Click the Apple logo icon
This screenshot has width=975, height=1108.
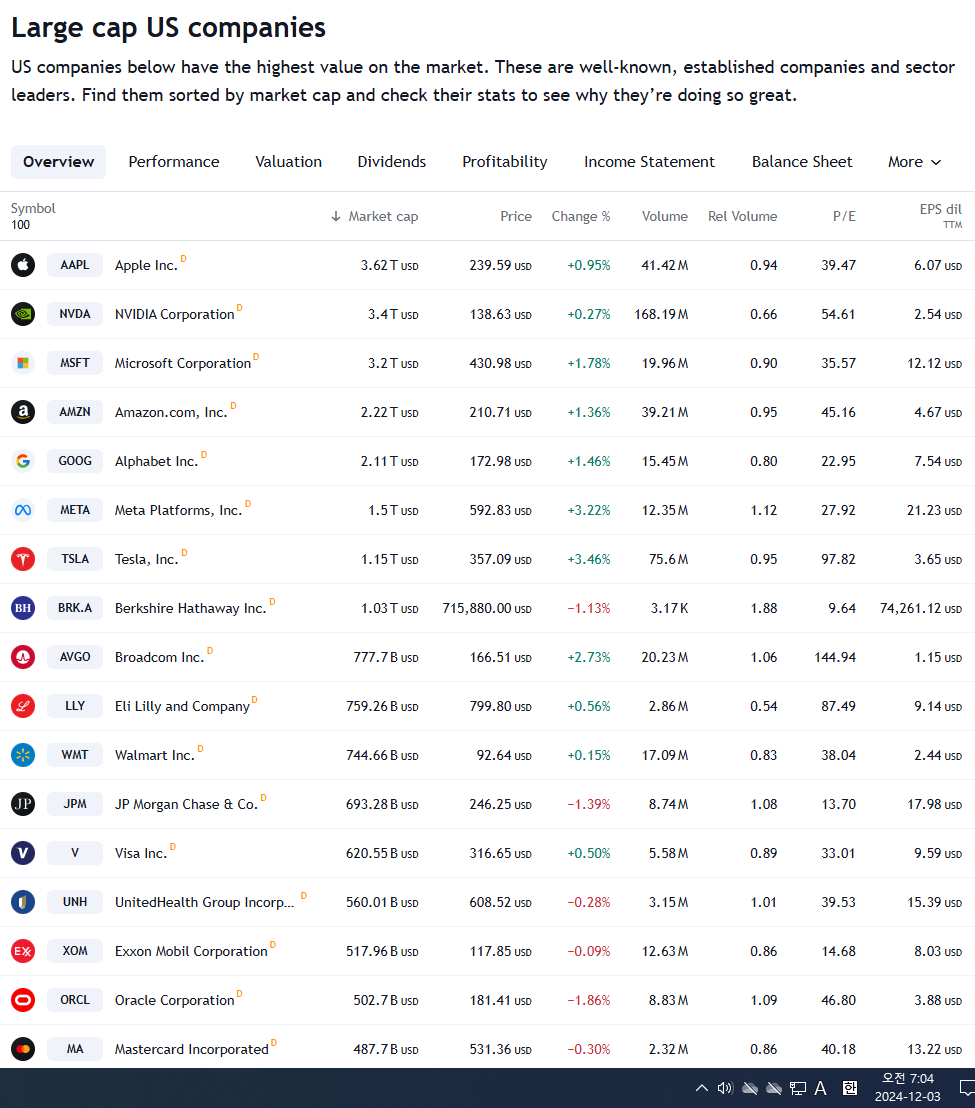(23, 265)
